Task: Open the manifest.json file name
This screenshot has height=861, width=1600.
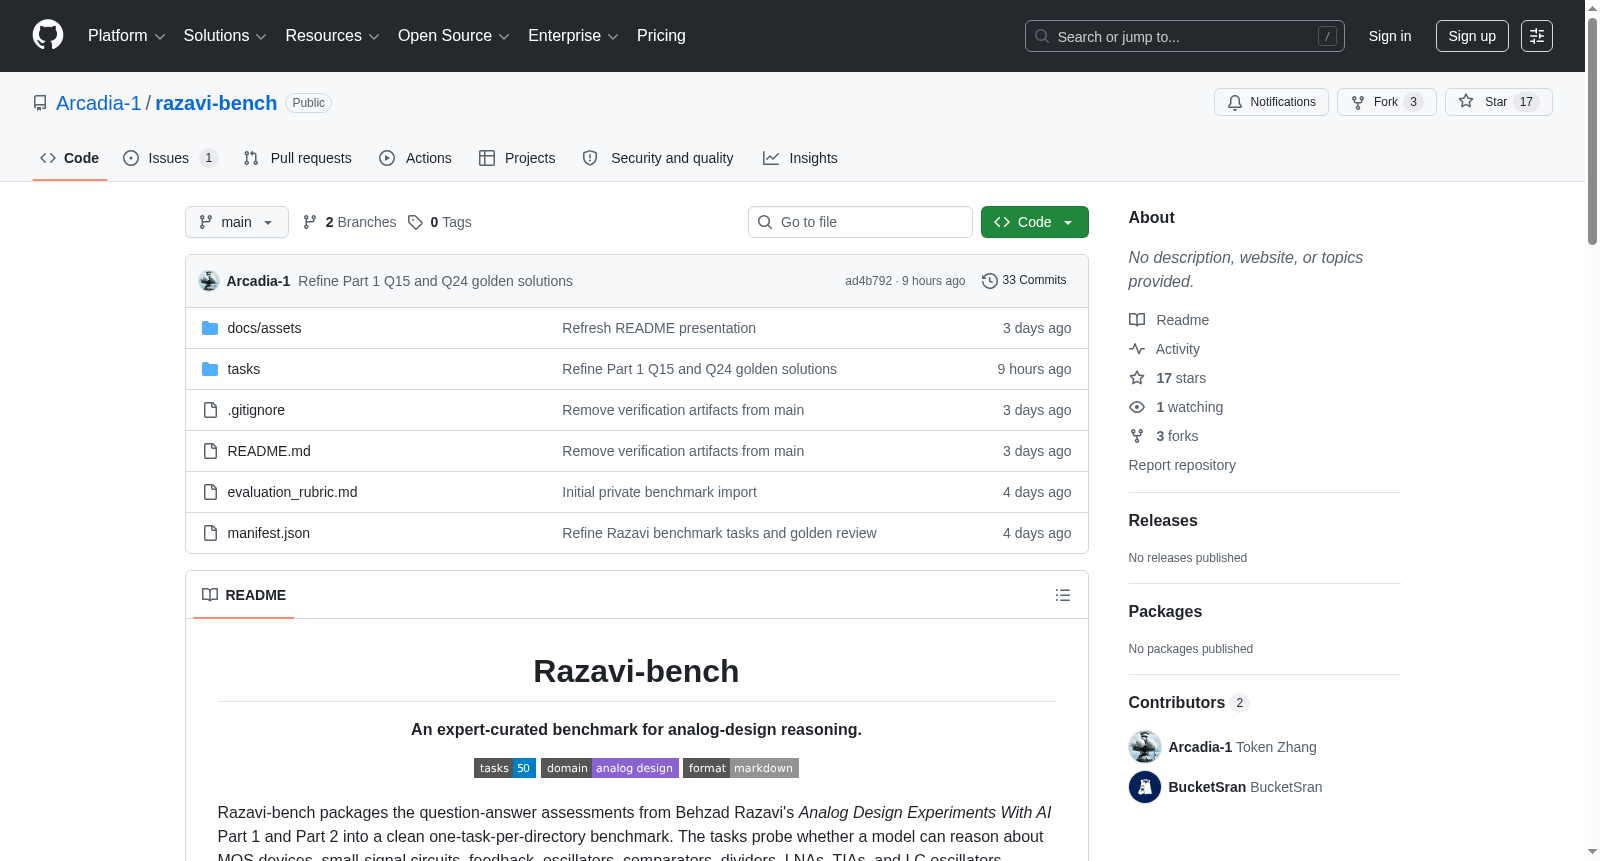Action: pos(269,533)
